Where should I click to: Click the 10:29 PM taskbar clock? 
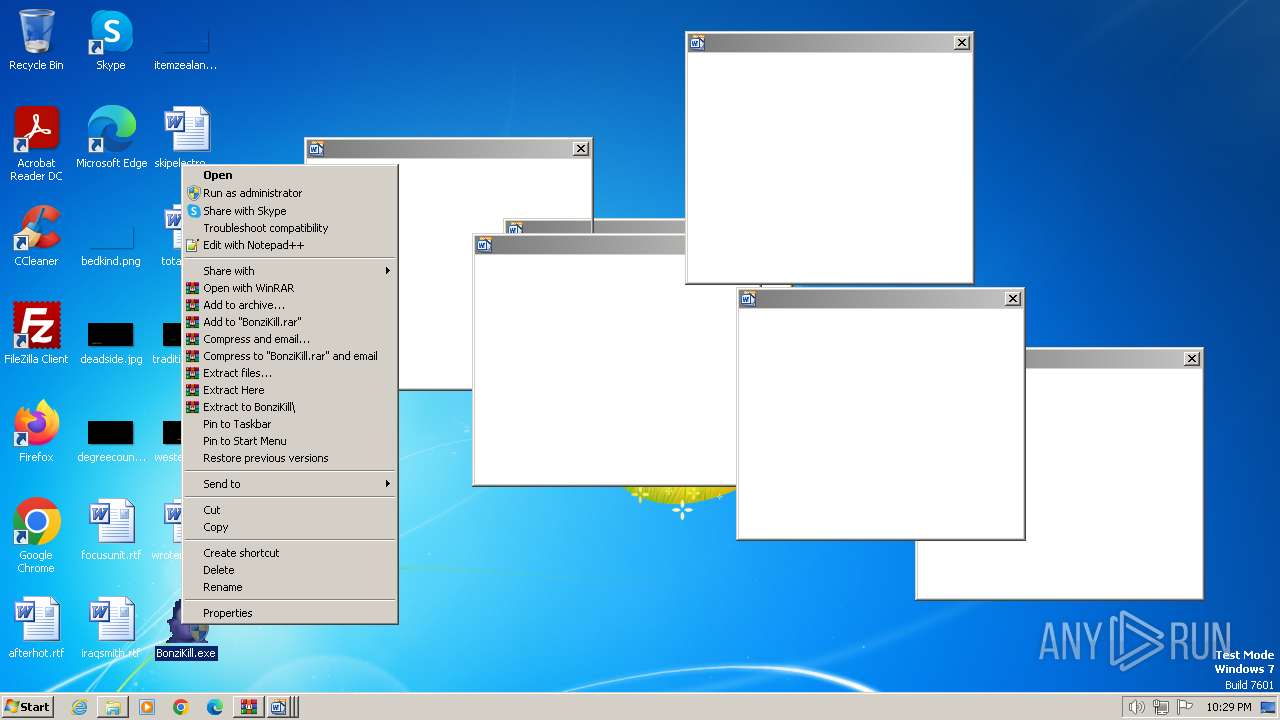coord(1228,707)
